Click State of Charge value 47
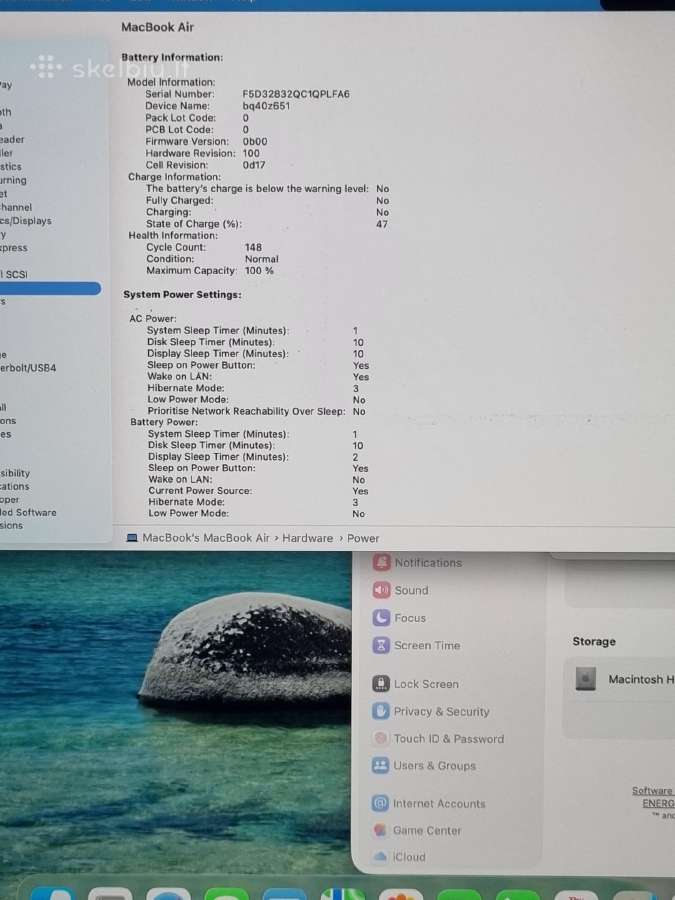675x900 pixels. (382, 224)
